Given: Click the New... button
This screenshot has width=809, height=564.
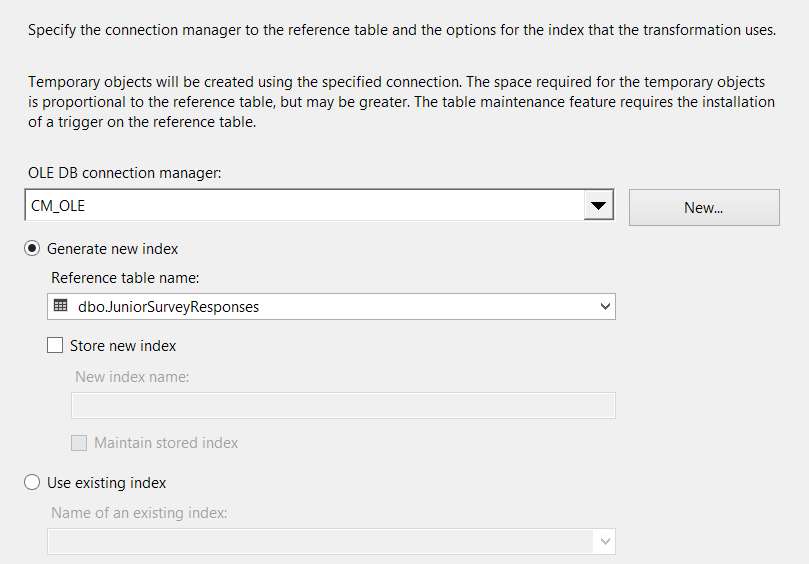Looking at the screenshot, I should (x=703, y=207).
